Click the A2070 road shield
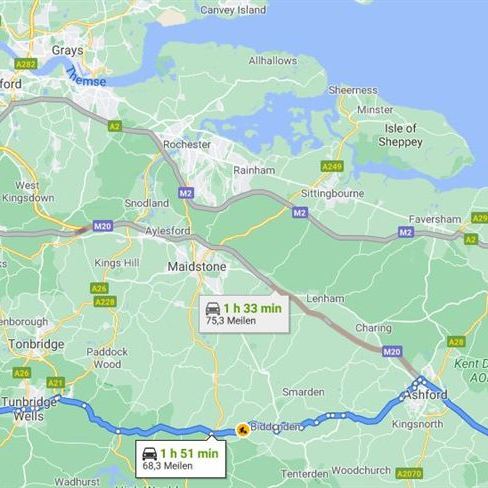 tap(409, 473)
